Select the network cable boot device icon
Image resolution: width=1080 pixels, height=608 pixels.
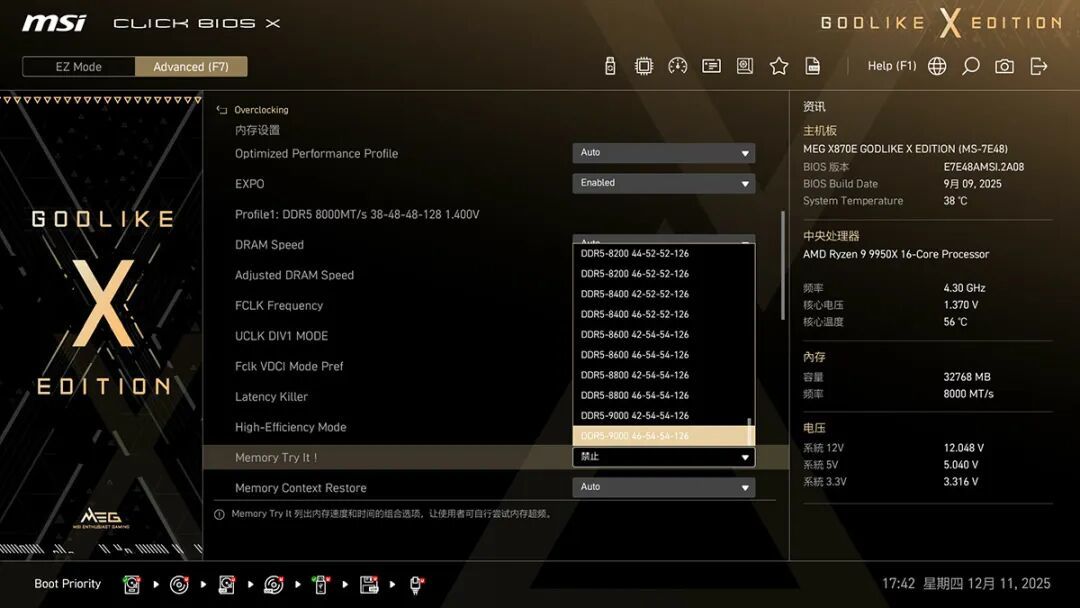pyautogui.click(x=416, y=585)
